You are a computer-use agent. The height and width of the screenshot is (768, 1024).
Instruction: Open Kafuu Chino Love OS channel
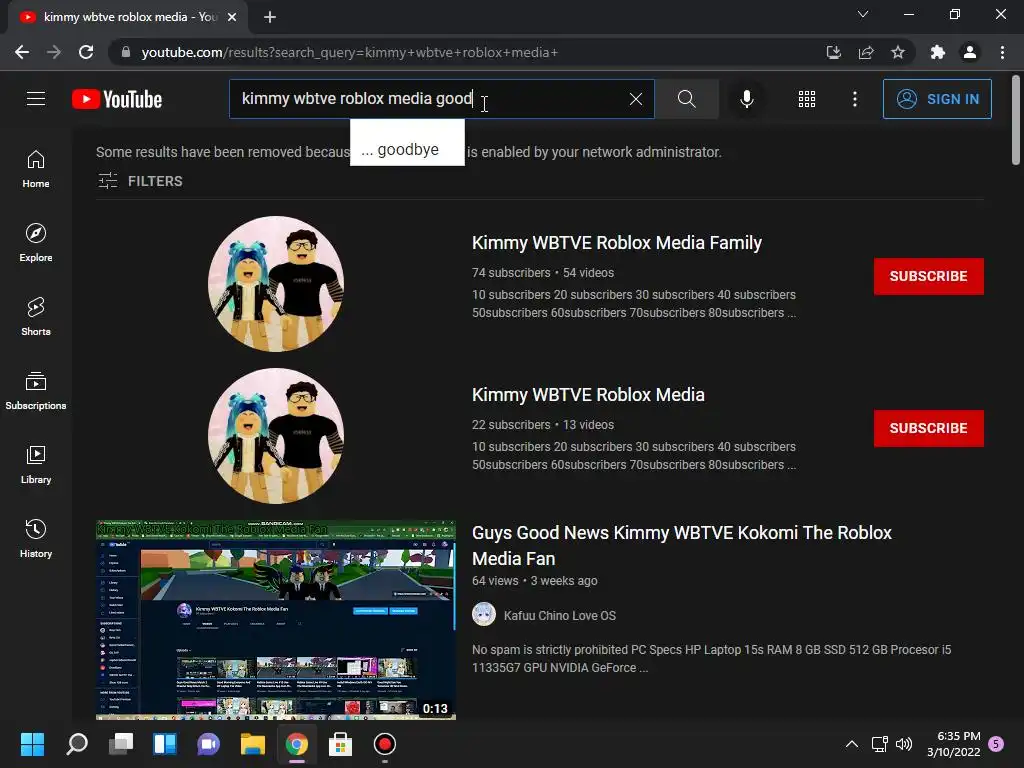[560, 615]
